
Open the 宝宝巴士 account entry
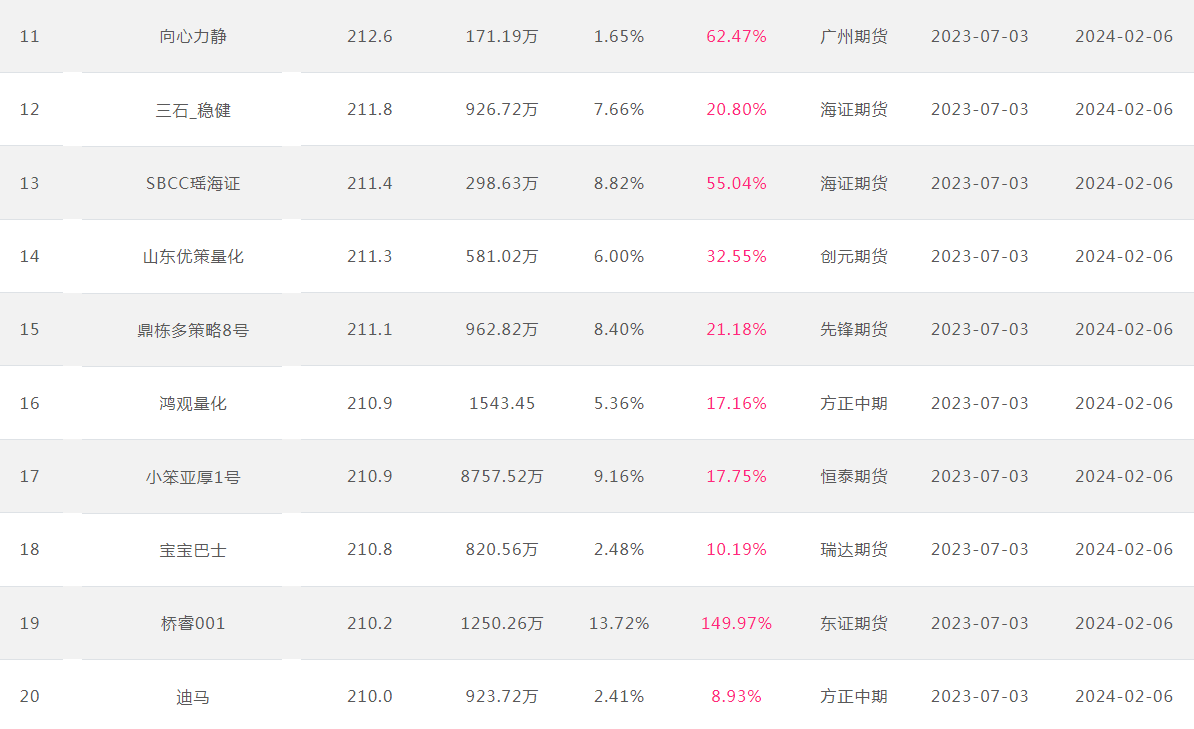click(x=193, y=550)
